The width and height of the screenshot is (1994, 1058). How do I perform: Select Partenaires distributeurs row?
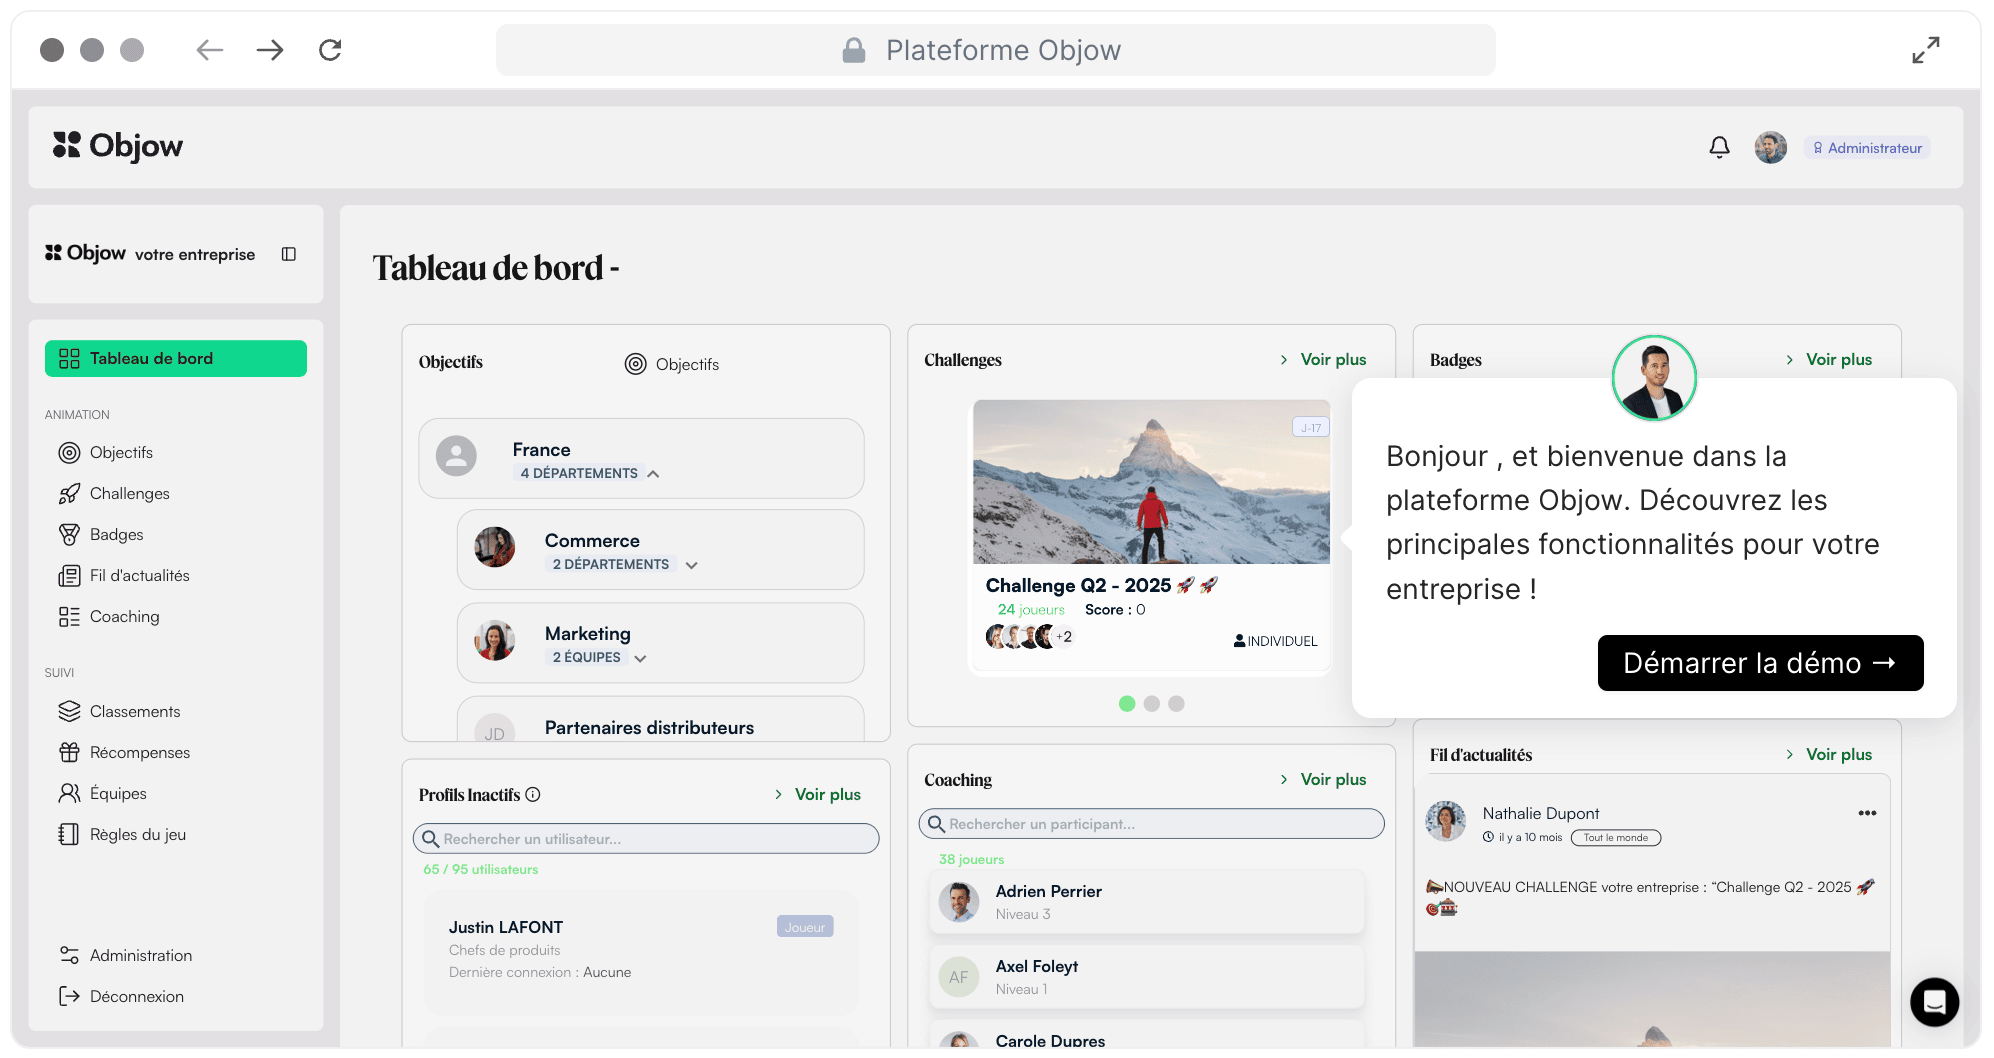tap(660, 720)
